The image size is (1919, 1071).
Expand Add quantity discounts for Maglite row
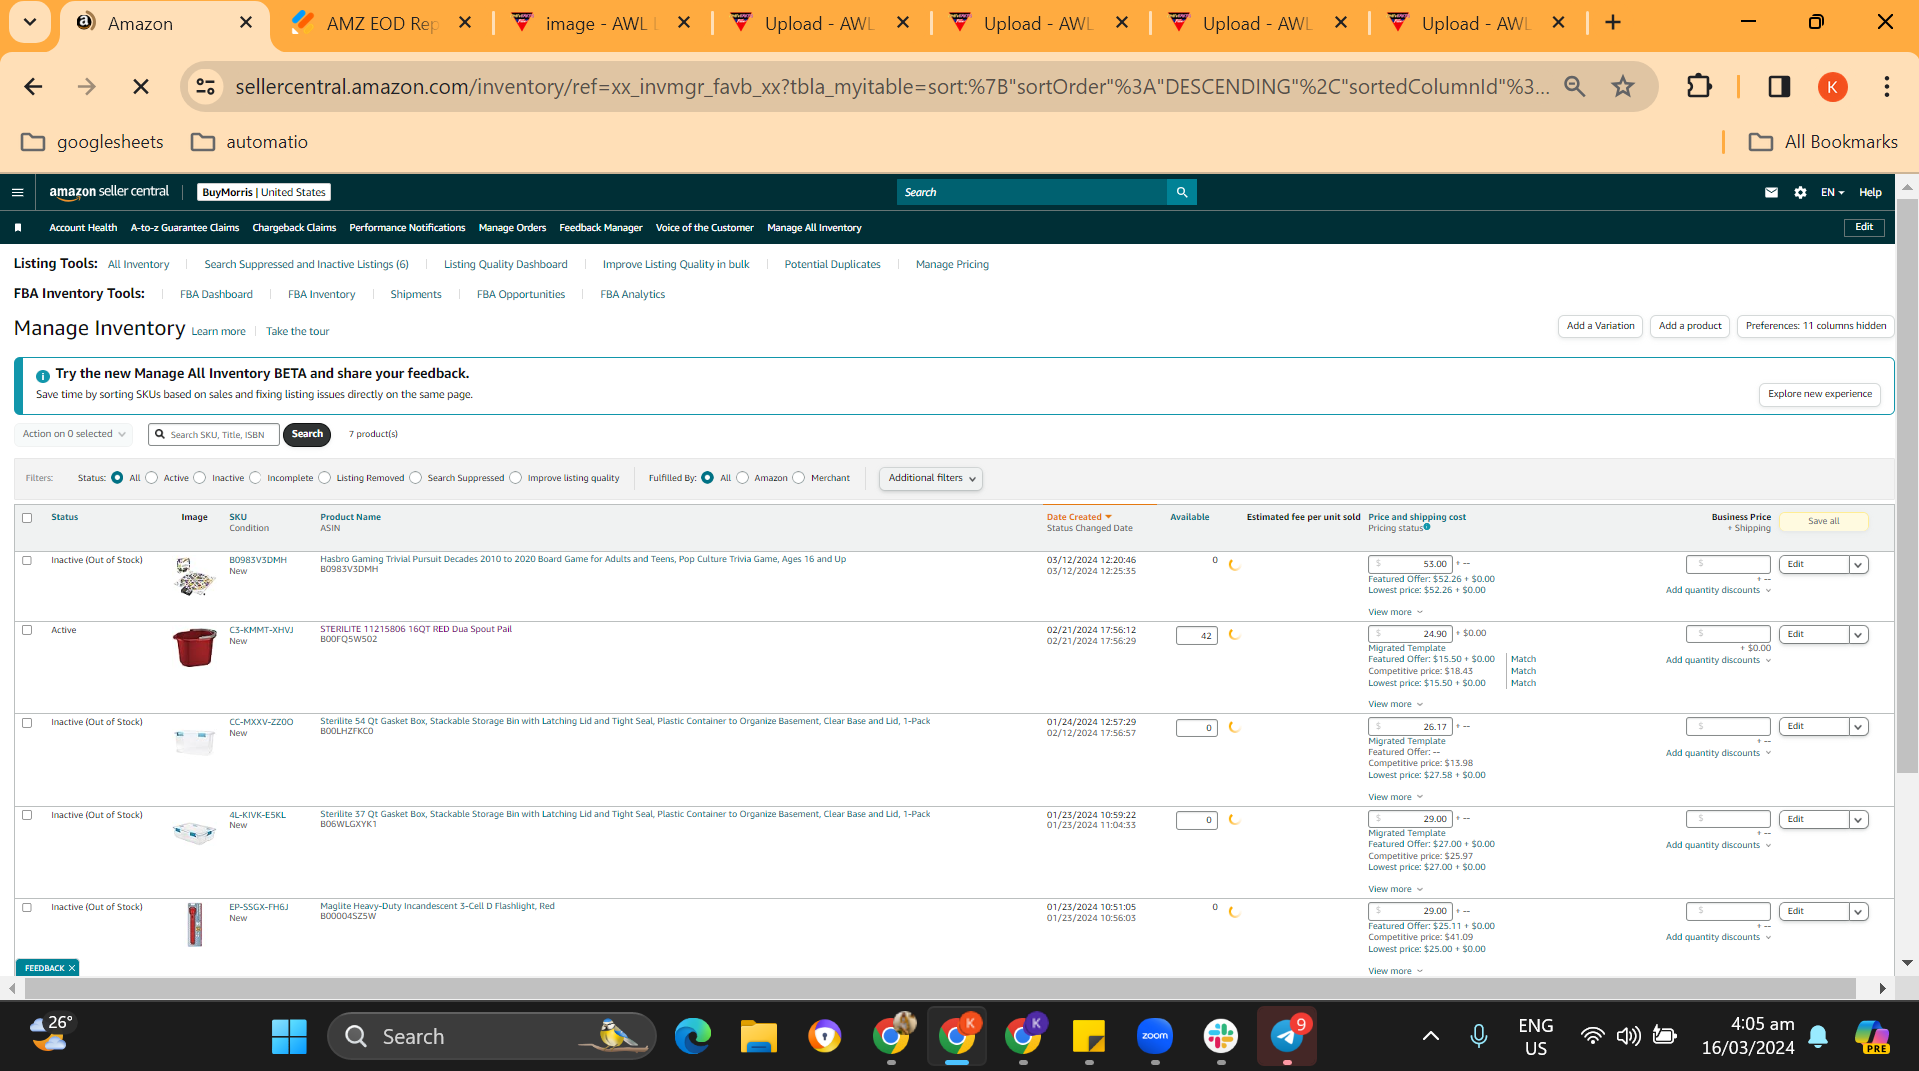pyautogui.click(x=1718, y=937)
